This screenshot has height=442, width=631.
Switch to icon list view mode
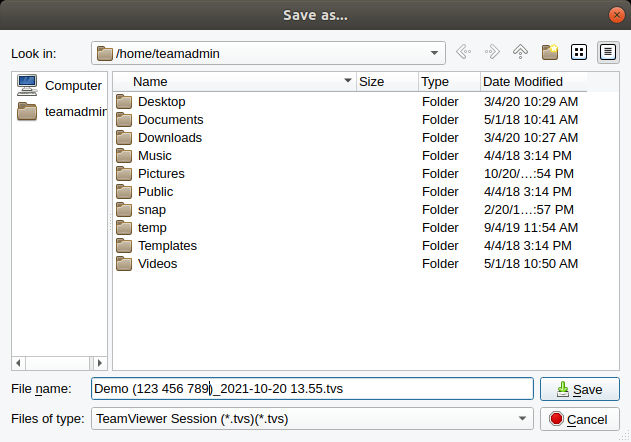click(x=579, y=52)
